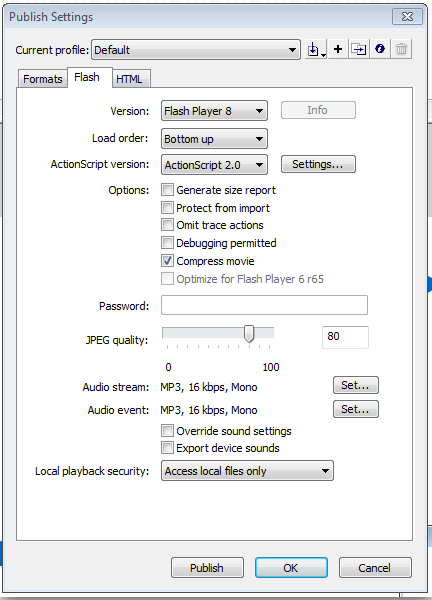Create a new profile with plus icon

338,49
